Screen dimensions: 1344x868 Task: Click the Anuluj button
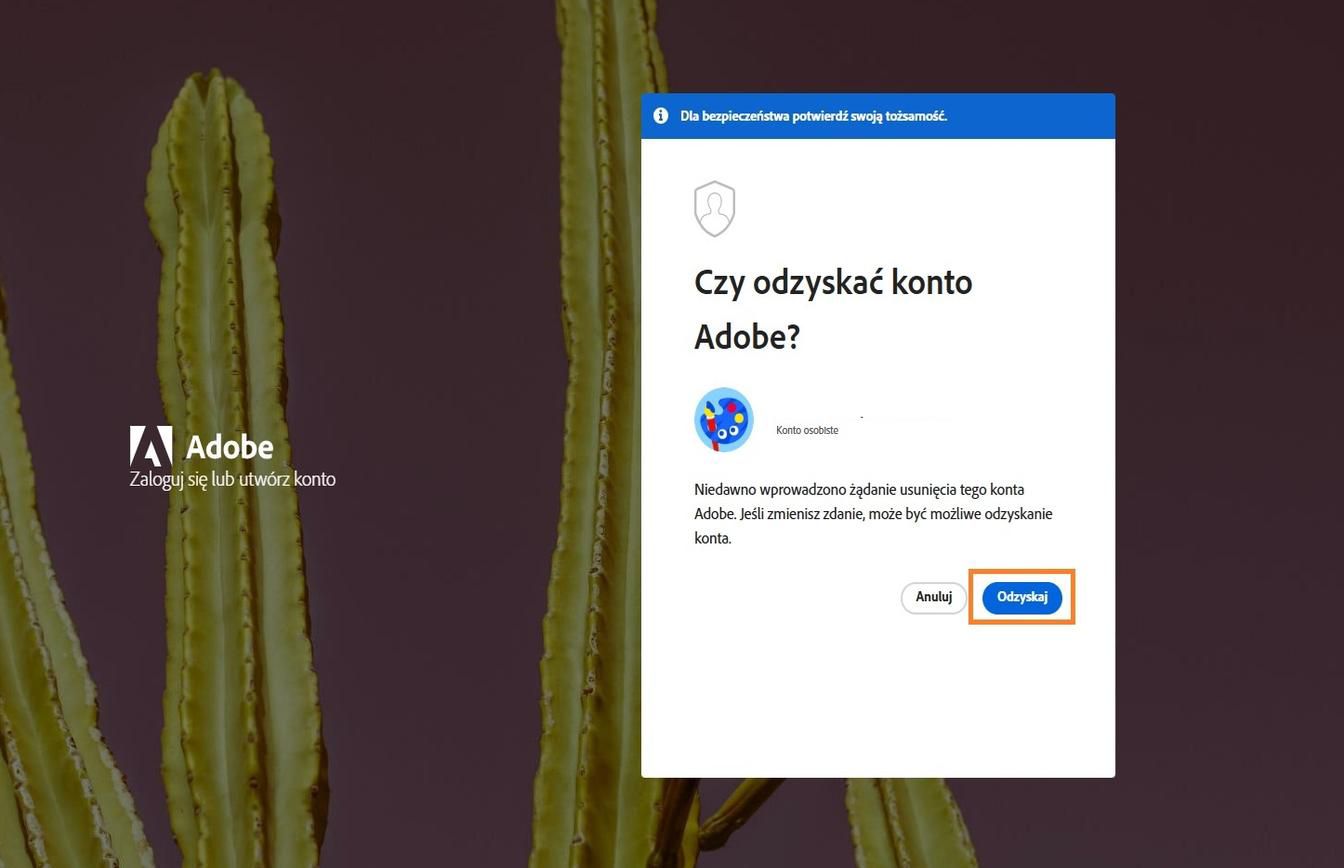[933, 597]
